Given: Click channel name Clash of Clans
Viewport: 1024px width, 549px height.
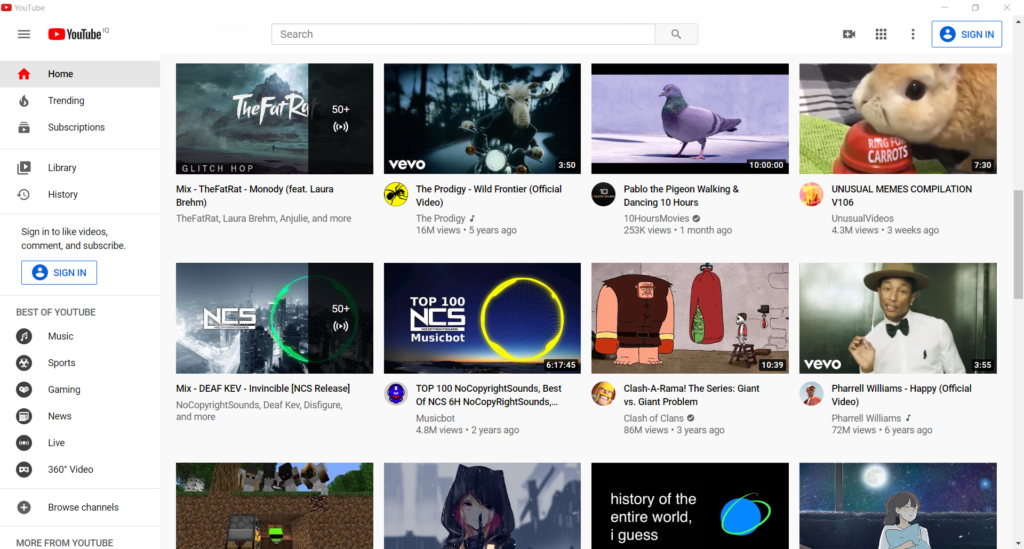Looking at the screenshot, I should 653,418.
